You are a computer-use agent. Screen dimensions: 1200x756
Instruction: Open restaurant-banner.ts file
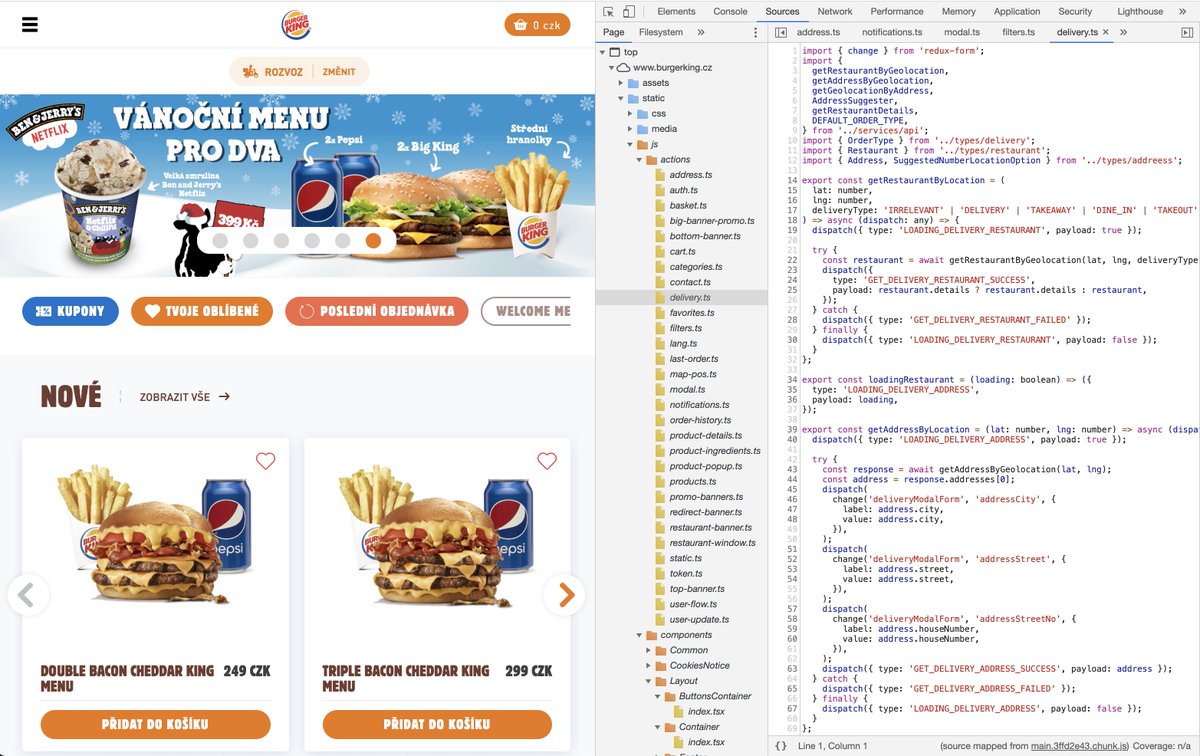[710, 527]
